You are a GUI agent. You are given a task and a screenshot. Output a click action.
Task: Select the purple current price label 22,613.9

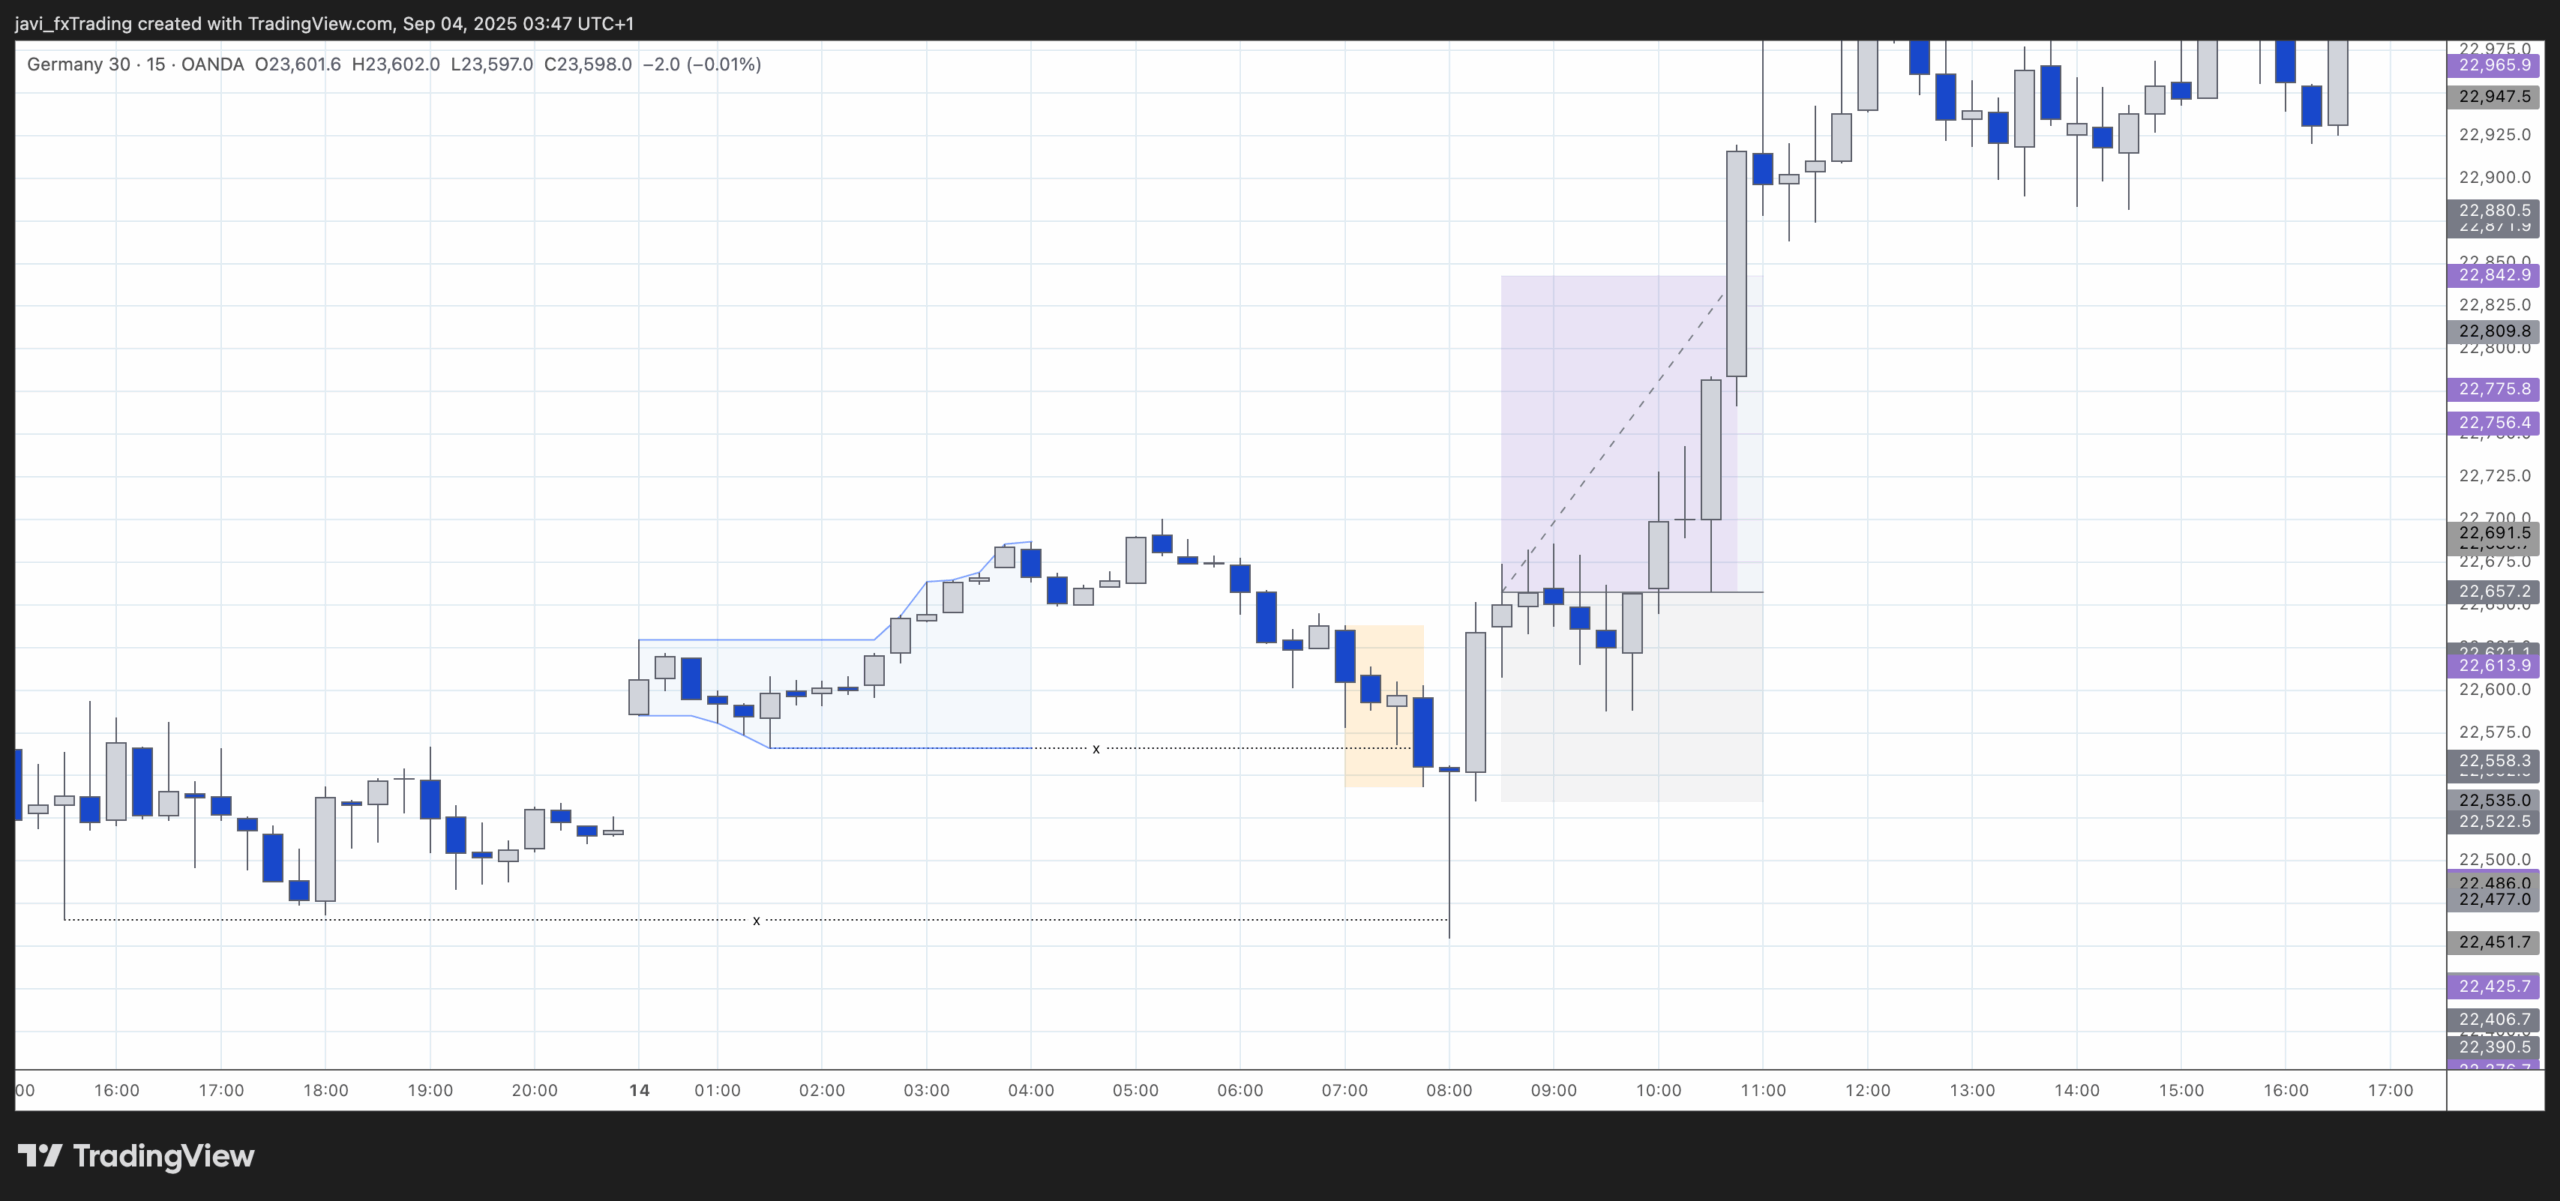pos(2495,665)
